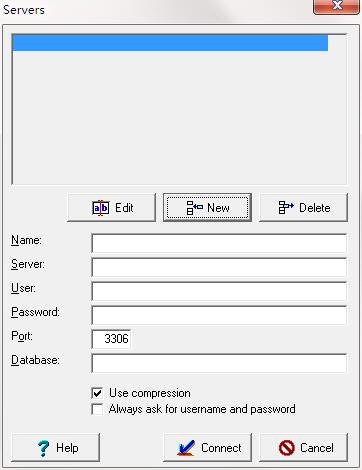Image resolution: width=362 pixels, height=470 pixels.
Task: Focus the User input field
Action: [219, 291]
